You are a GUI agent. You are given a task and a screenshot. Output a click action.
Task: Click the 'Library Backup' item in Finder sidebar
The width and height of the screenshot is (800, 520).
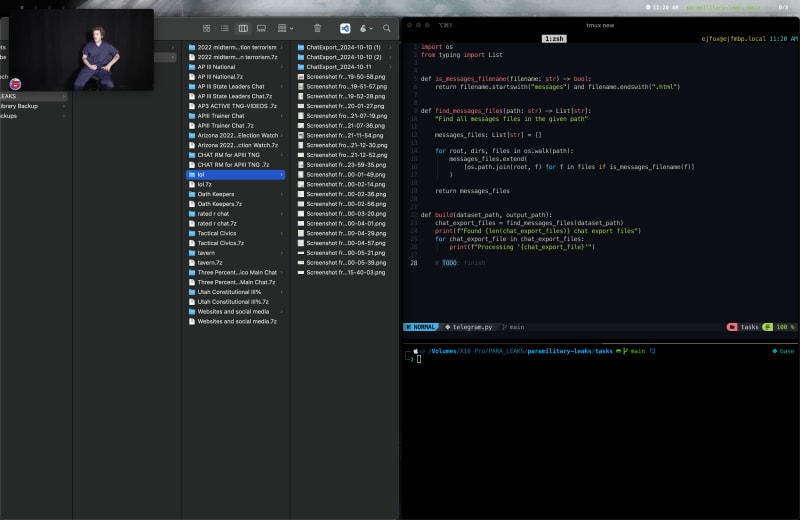click(x=19, y=106)
